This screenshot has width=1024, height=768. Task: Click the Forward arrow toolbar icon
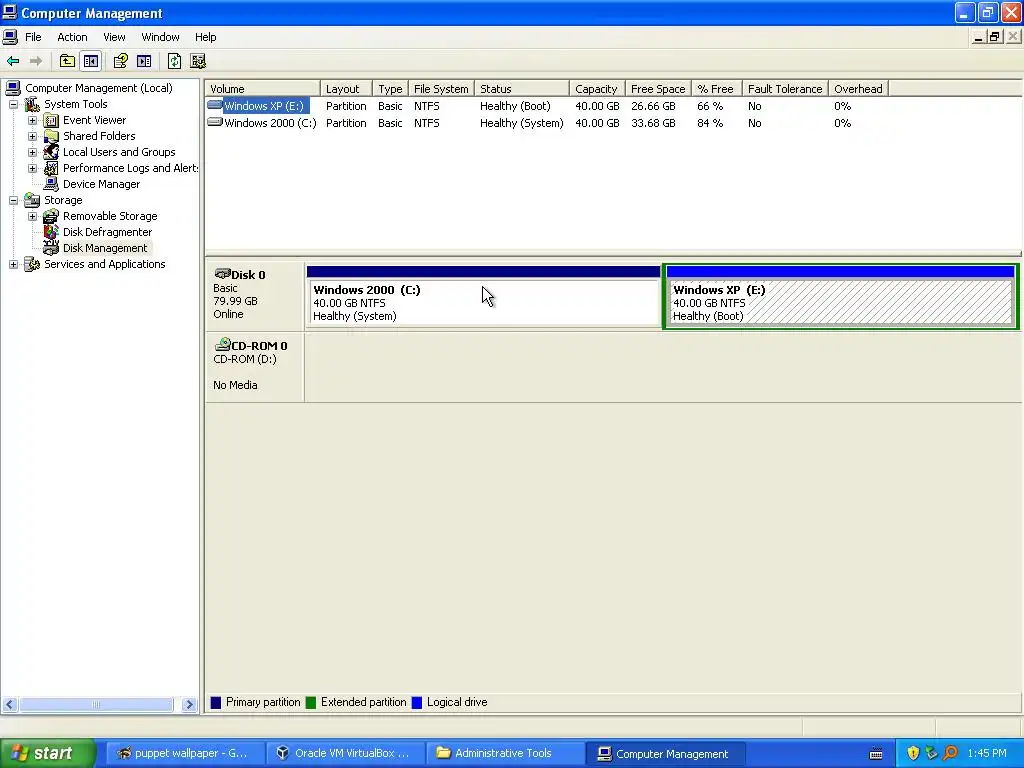(x=36, y=61)
